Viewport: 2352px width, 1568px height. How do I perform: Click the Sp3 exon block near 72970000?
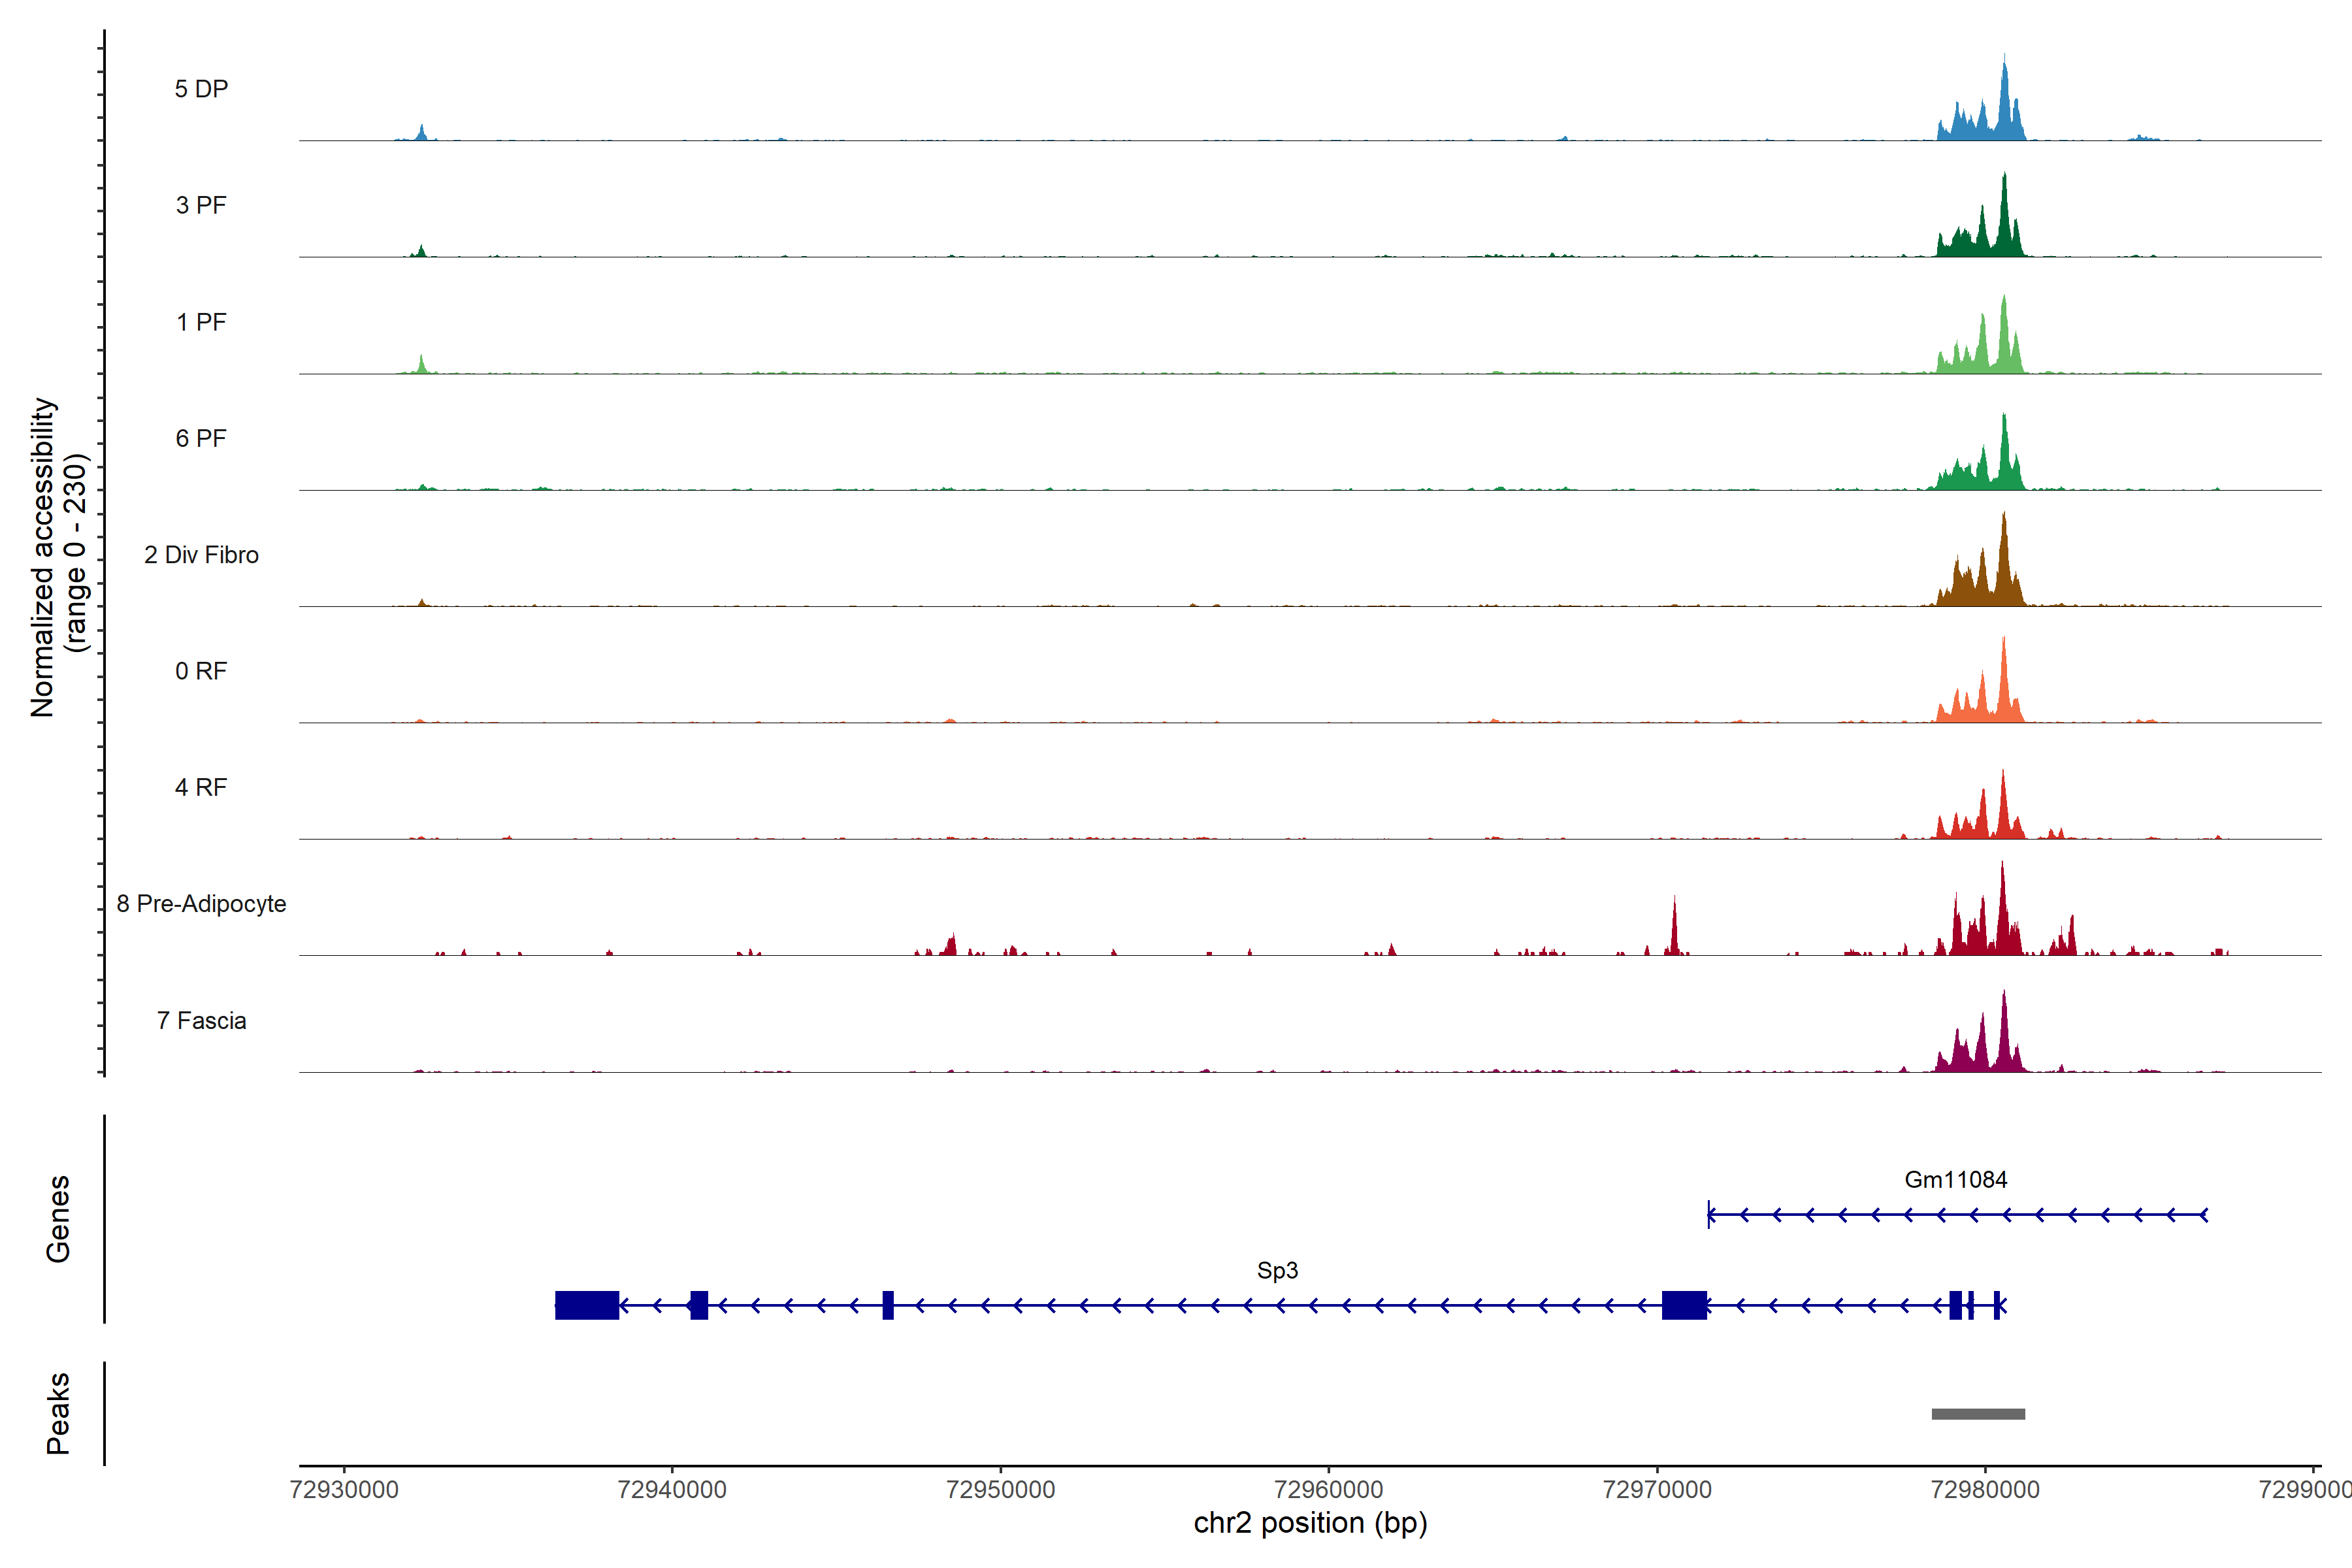click(x=1684, y=1305)
